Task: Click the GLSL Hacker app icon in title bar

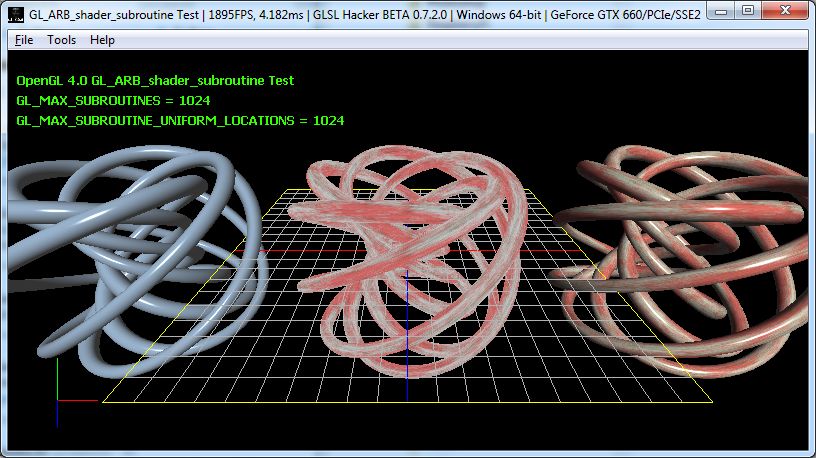Action: pos(16,15)
